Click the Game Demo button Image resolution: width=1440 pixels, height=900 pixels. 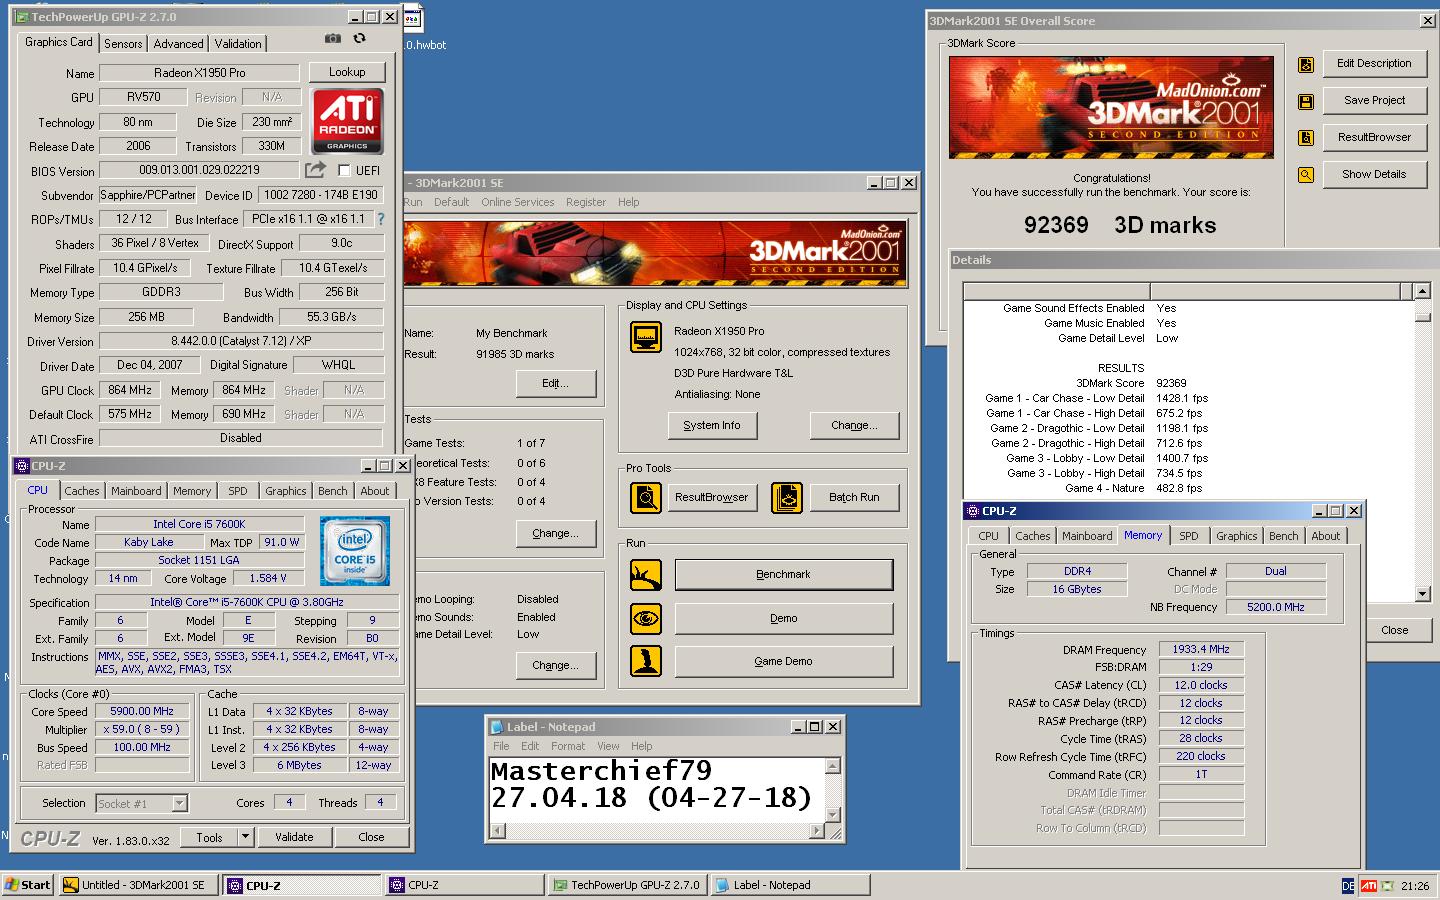(784, 661)
